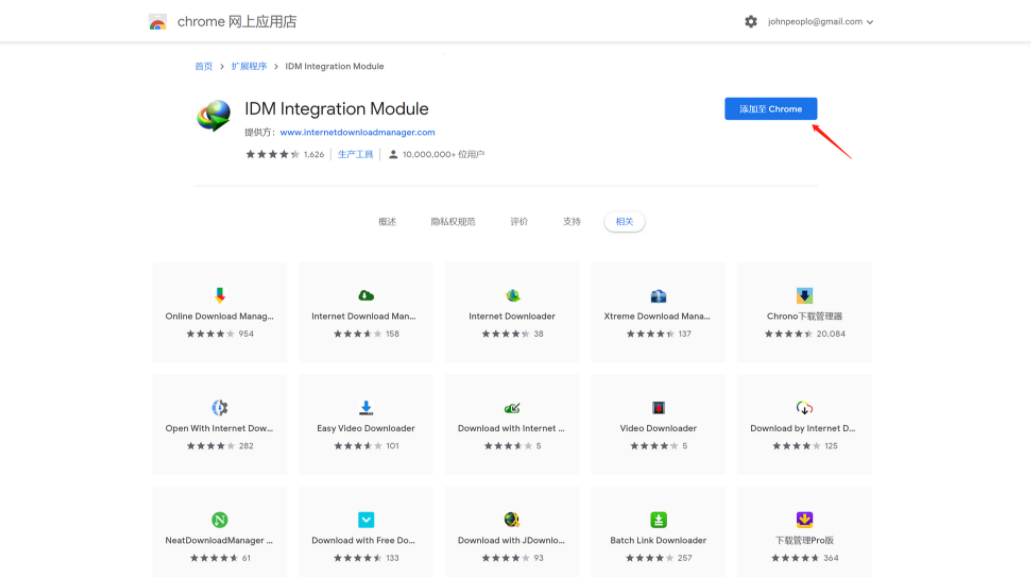This screenshot has width=1031, height=586.
Task: Click the IDM Integration Module heading
Action: 337,109
